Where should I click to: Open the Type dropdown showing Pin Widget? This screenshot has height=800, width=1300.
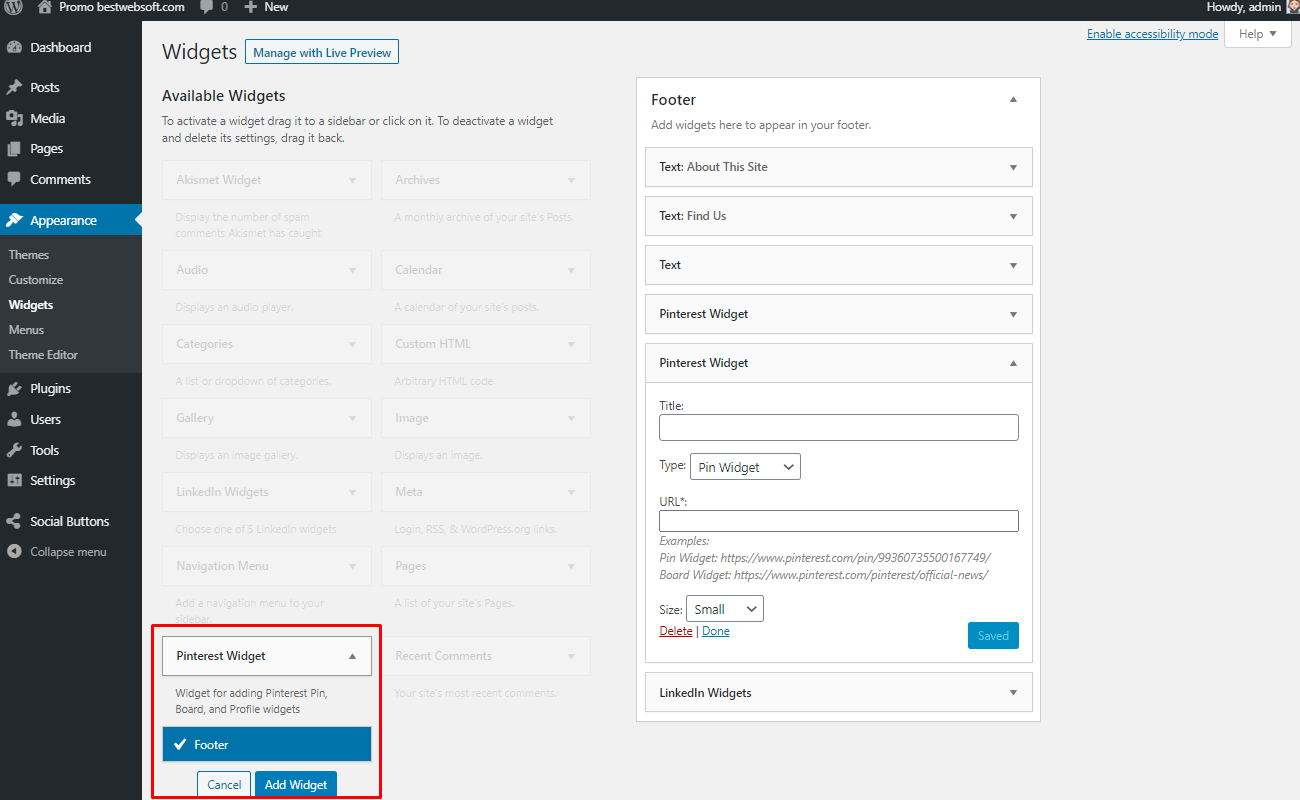(745, 467)
